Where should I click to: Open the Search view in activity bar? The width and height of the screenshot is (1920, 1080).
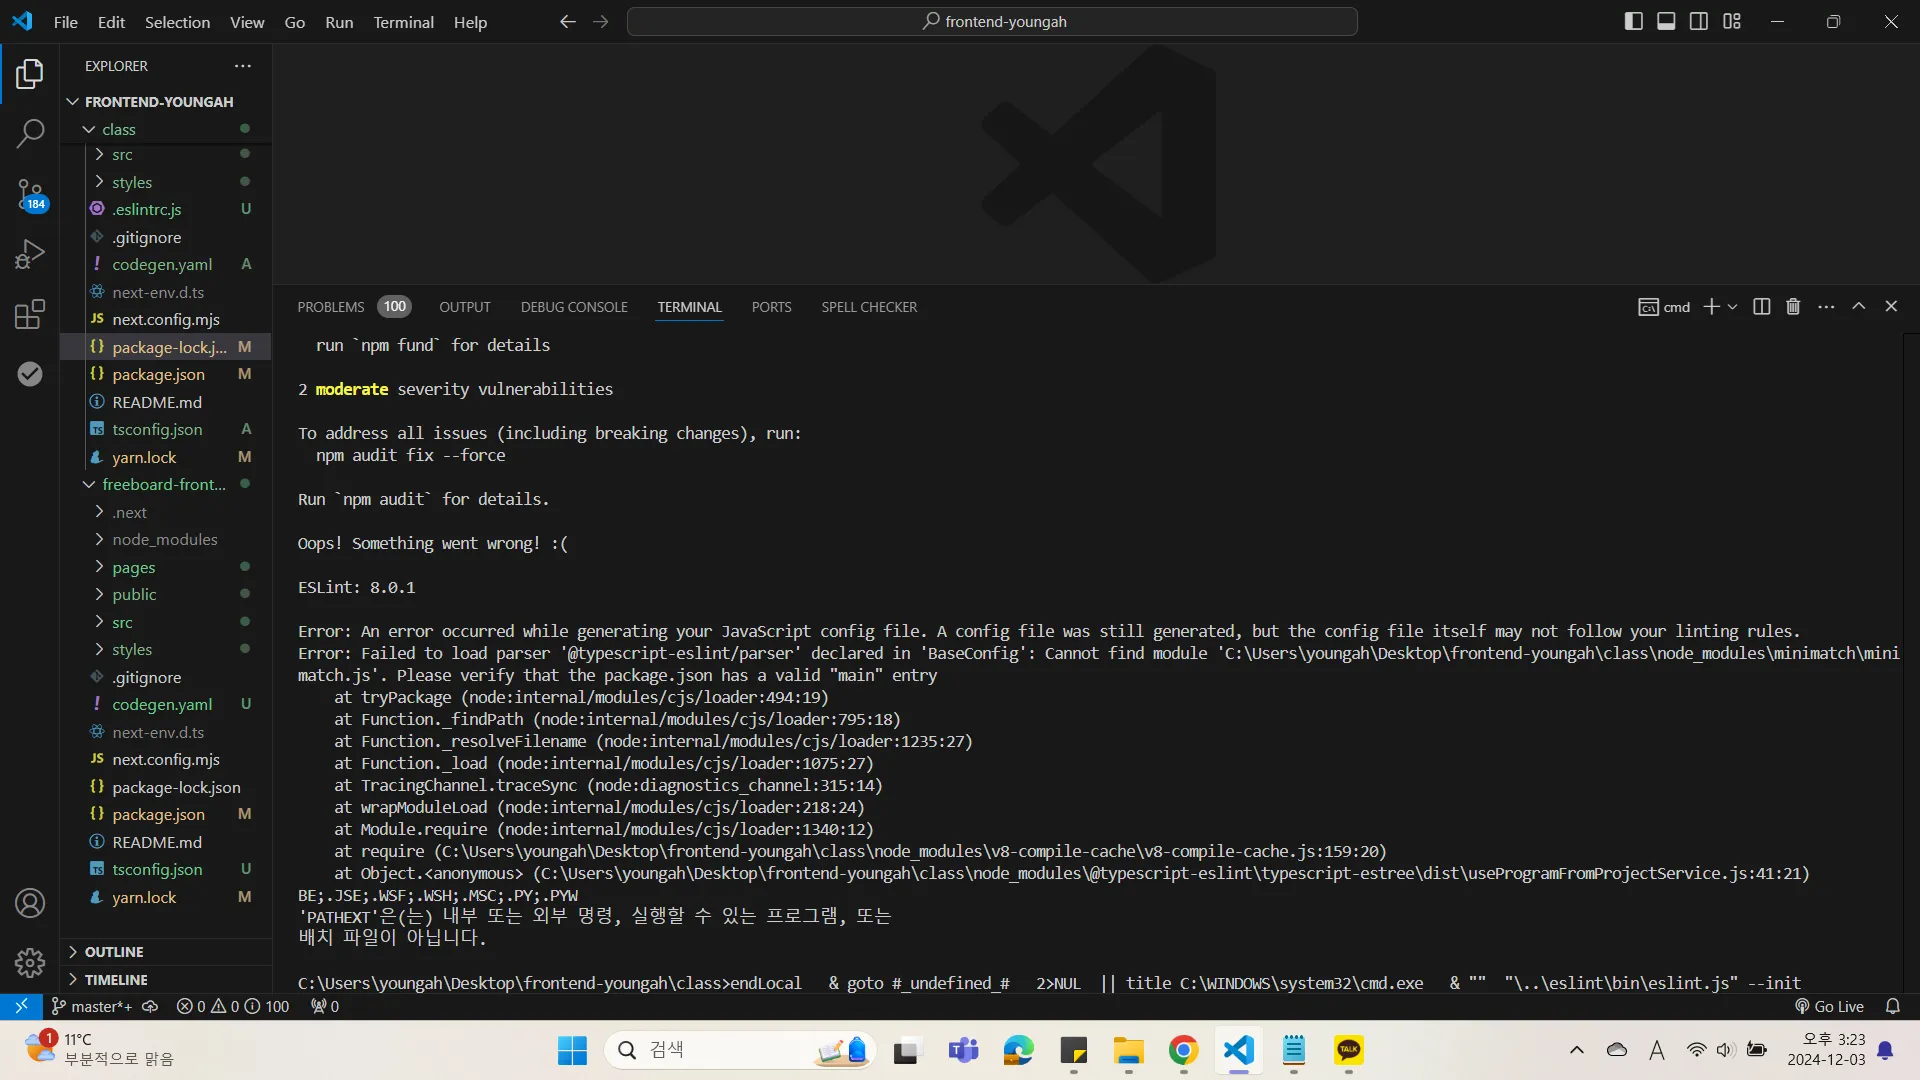(30, 133)
